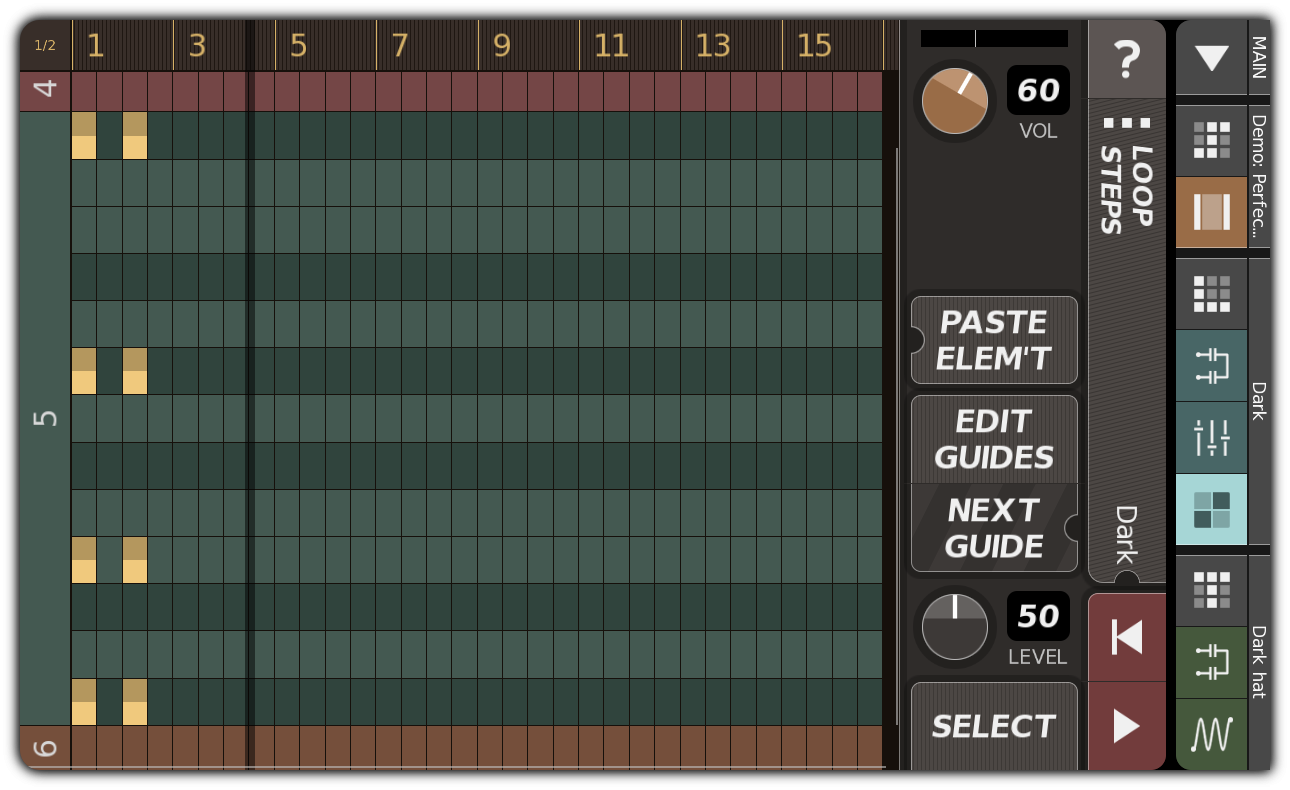Select the sample thumbnail under Demo: Perfec track
Image resolution: width=1290 pixels, height=790 pixels.
point(1211,213)
